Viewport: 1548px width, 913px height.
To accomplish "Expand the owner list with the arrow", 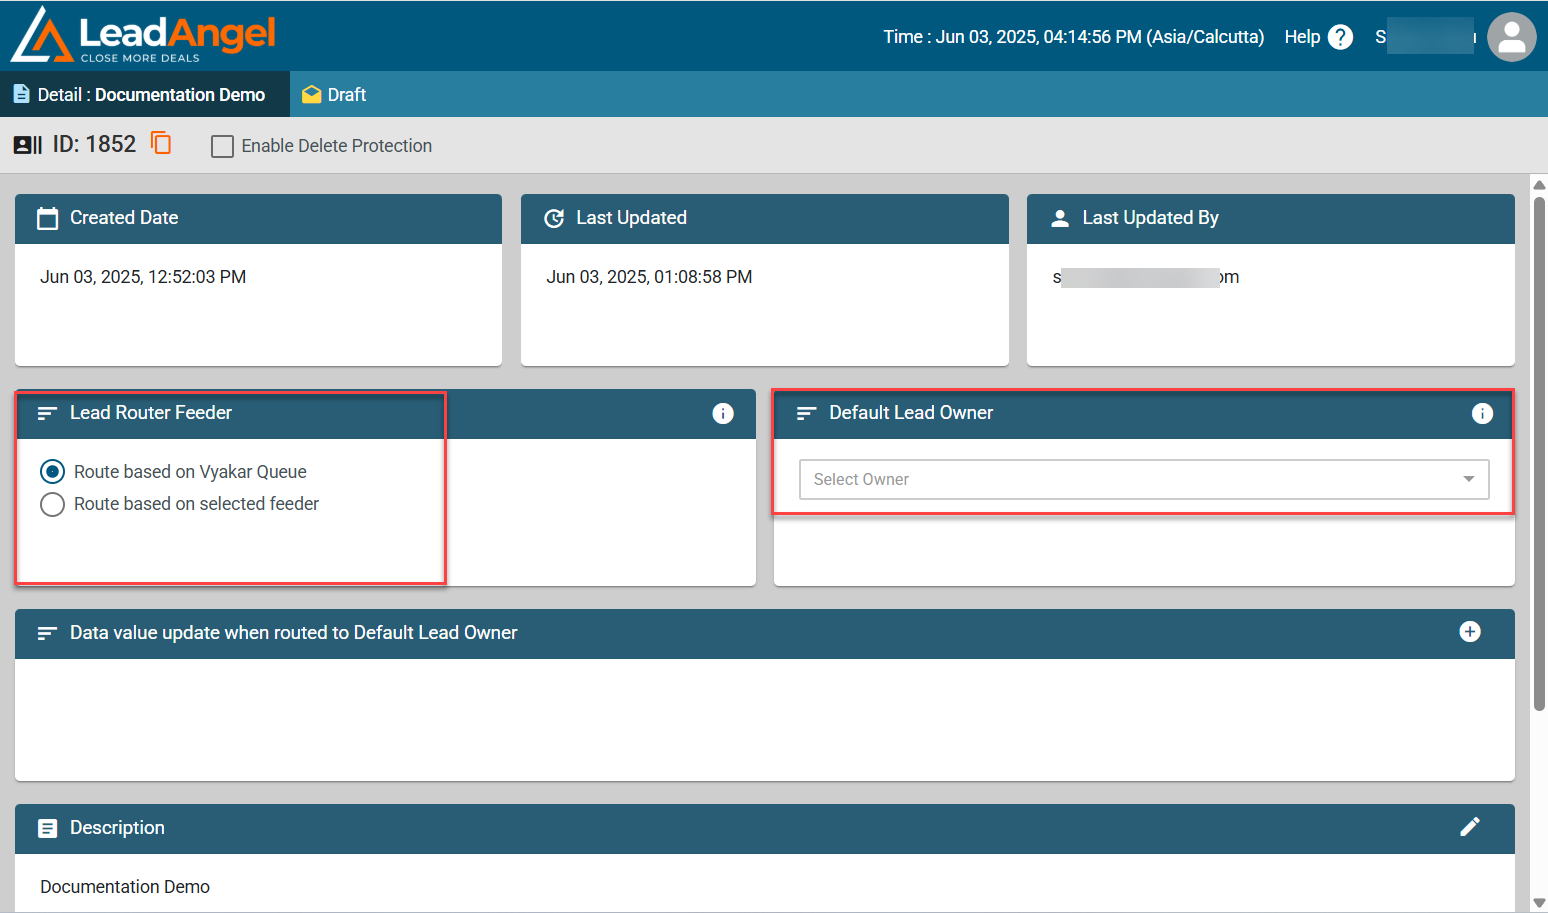I will [x=1468, y=479].
